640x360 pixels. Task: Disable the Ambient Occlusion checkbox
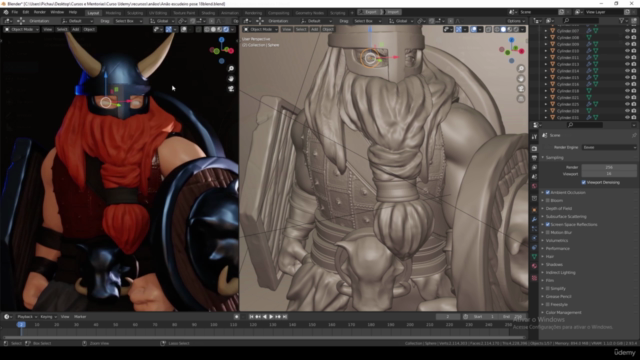548,192
